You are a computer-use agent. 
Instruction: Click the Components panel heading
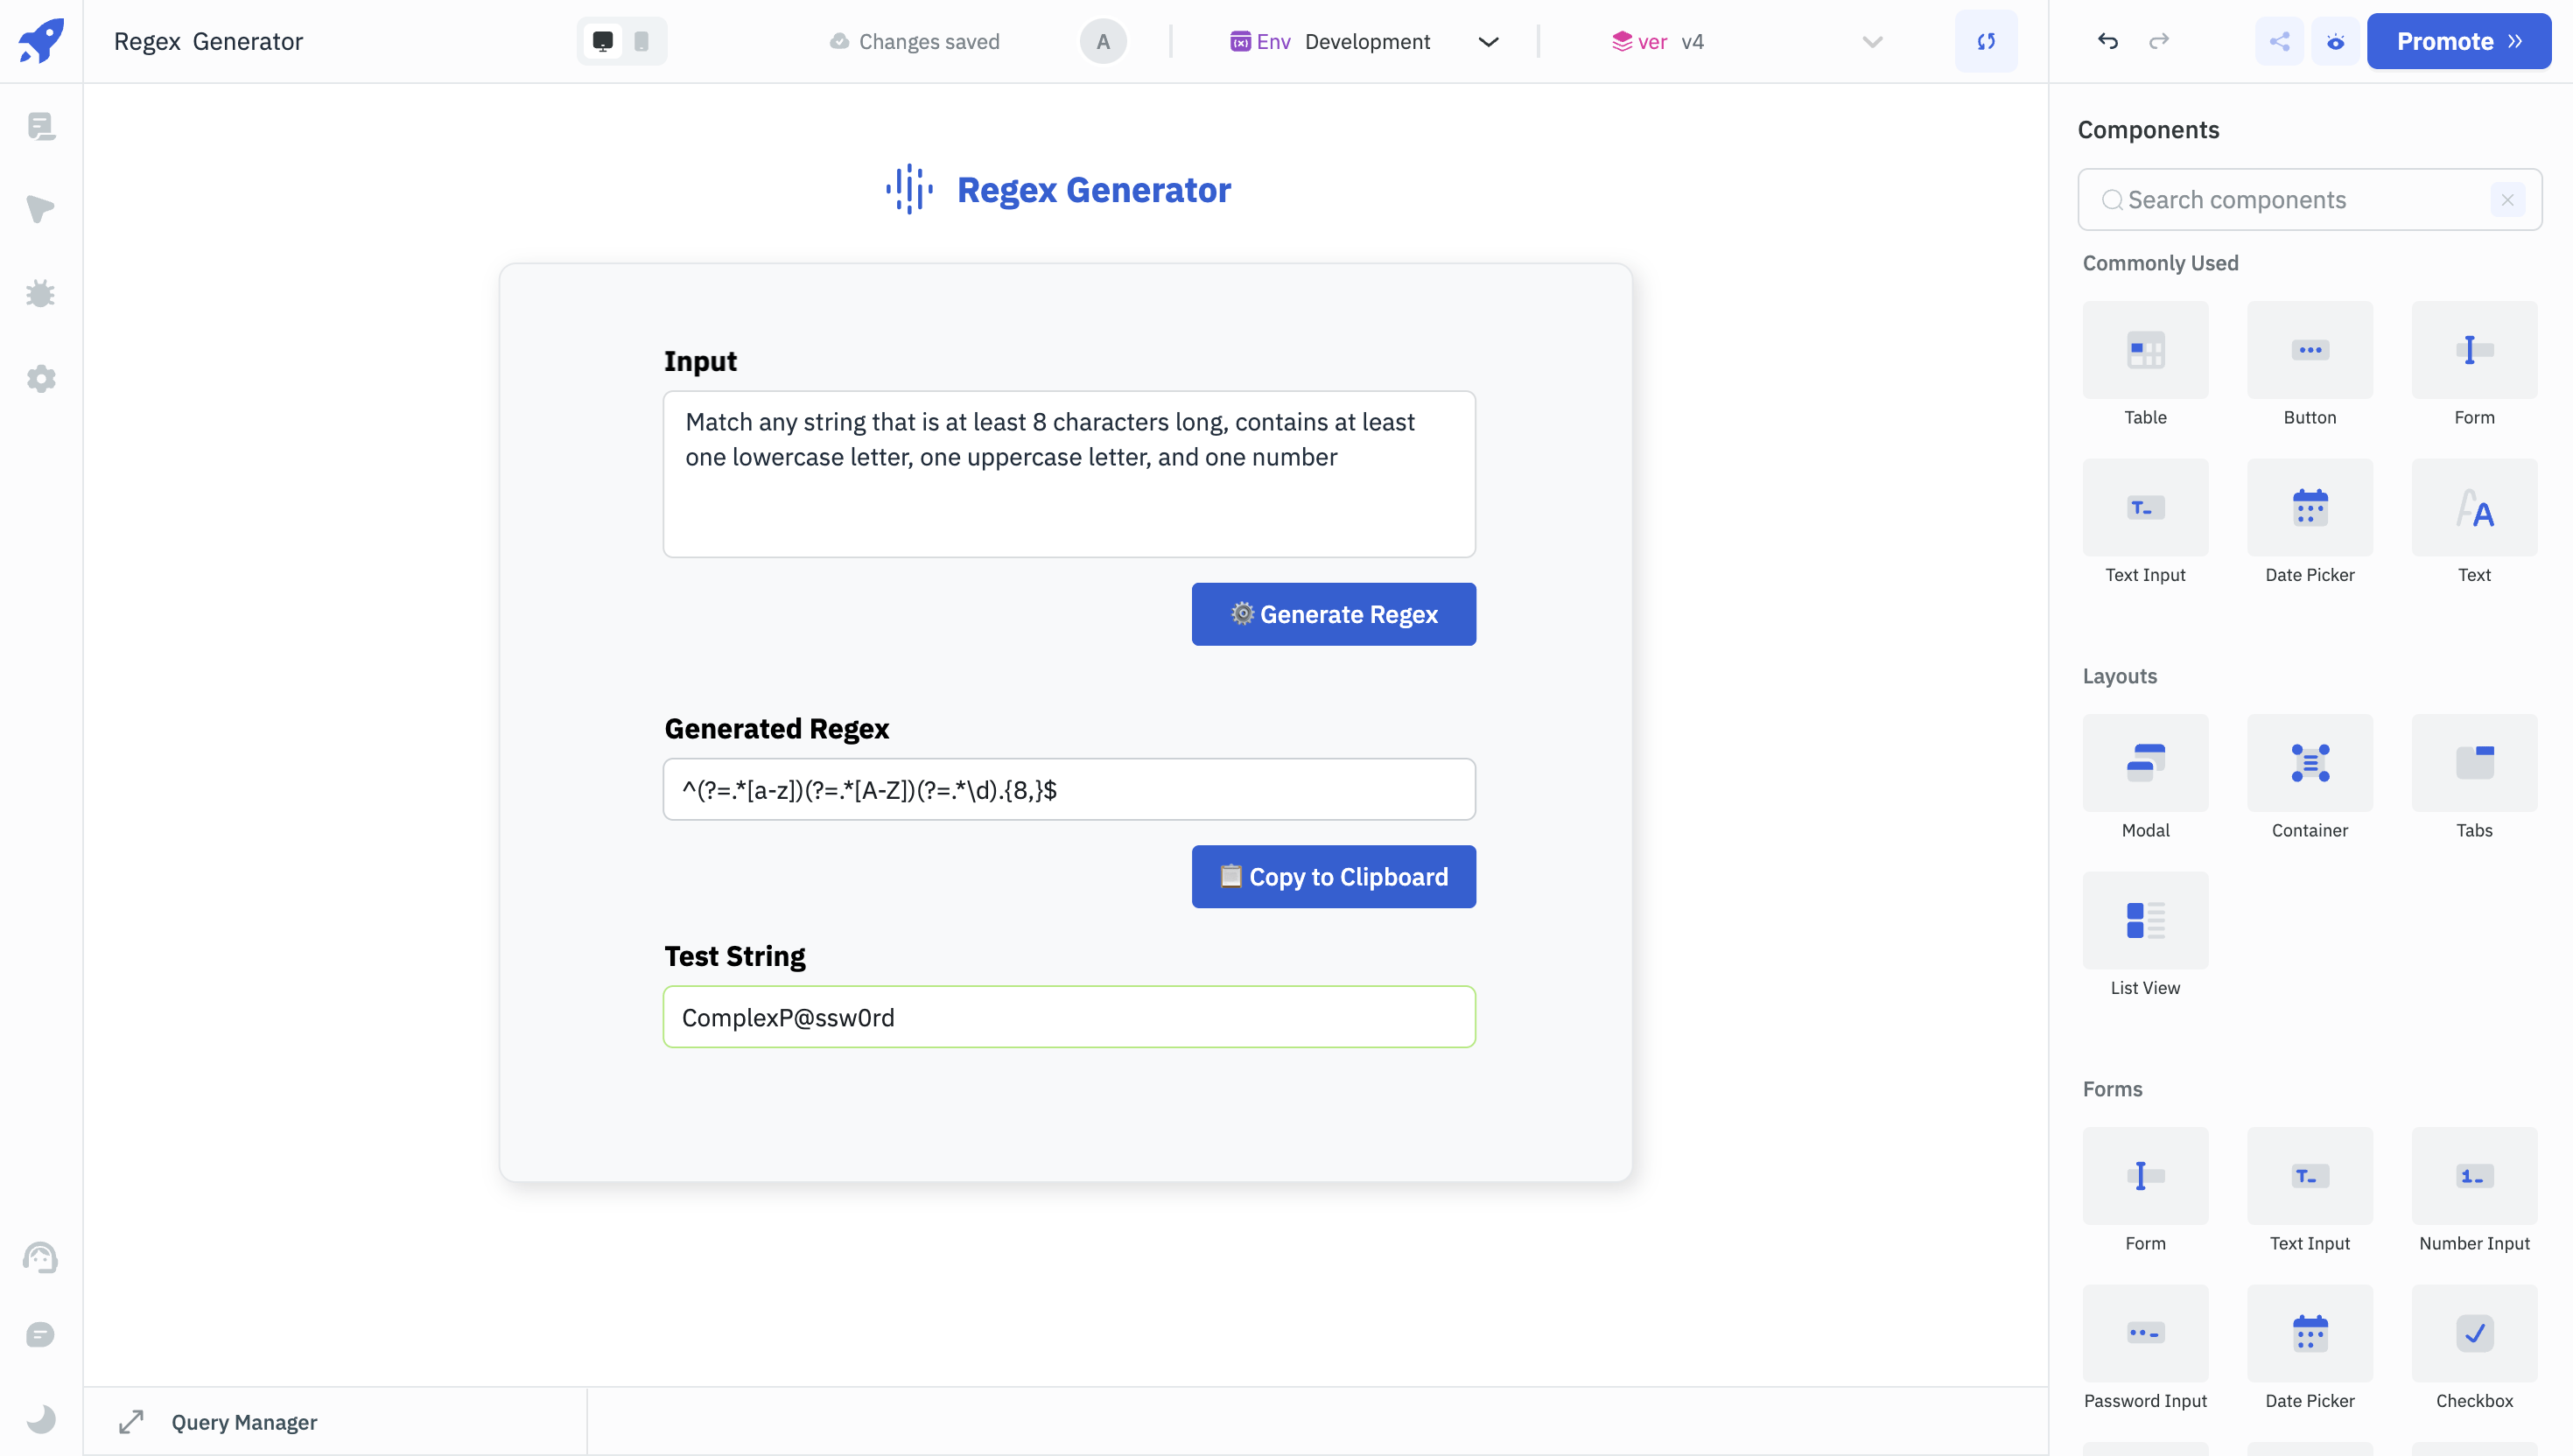[x=2149, y=130]
